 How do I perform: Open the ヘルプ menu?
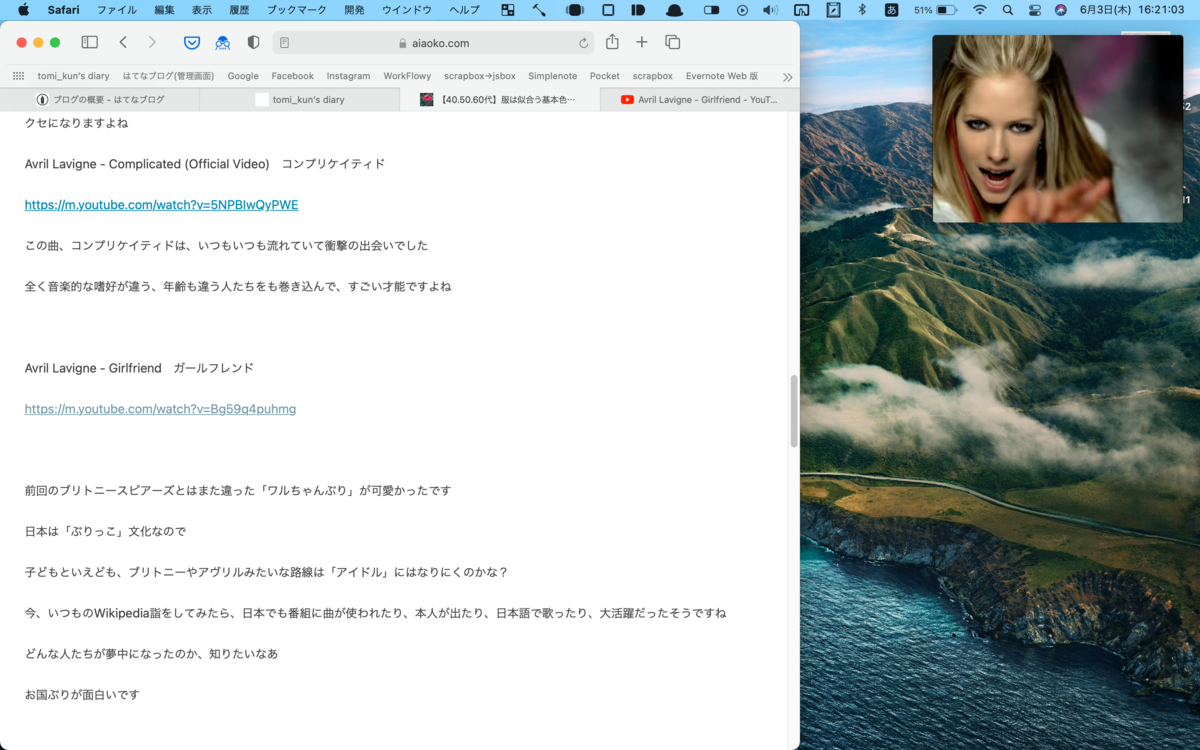coord(464,10)
